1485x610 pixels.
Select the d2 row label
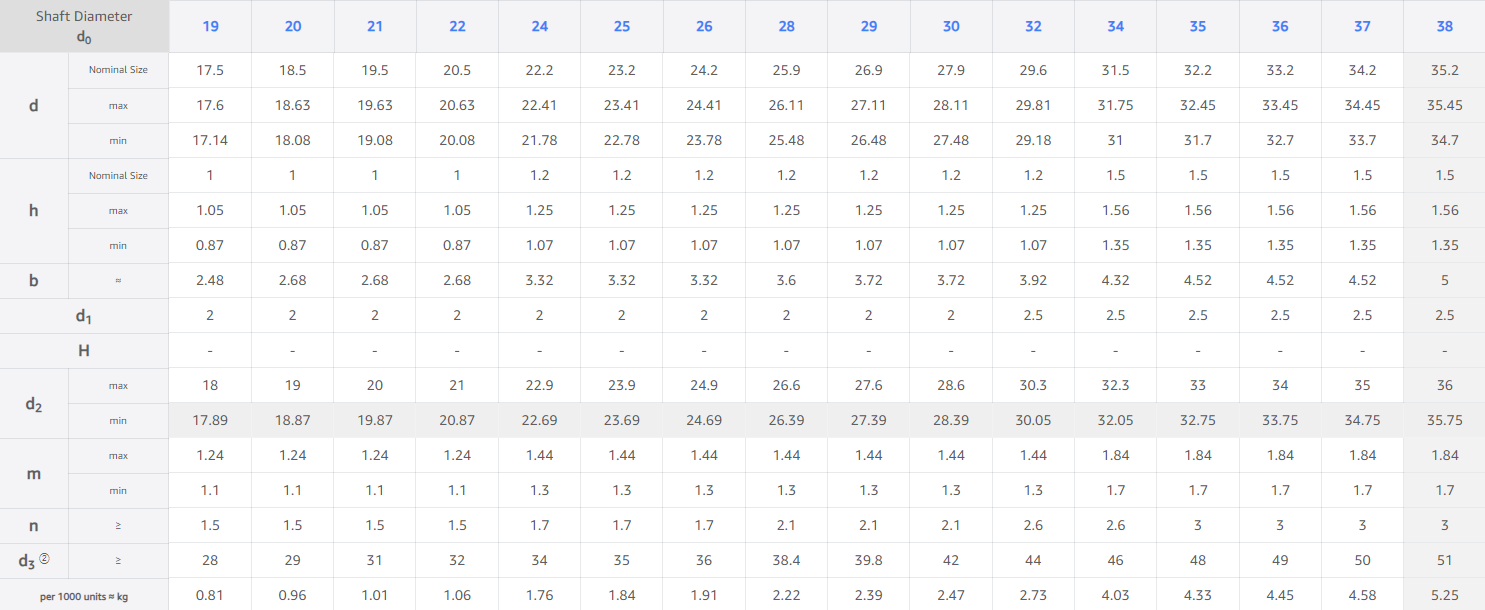pyautogui.click(x=34, y=403)
